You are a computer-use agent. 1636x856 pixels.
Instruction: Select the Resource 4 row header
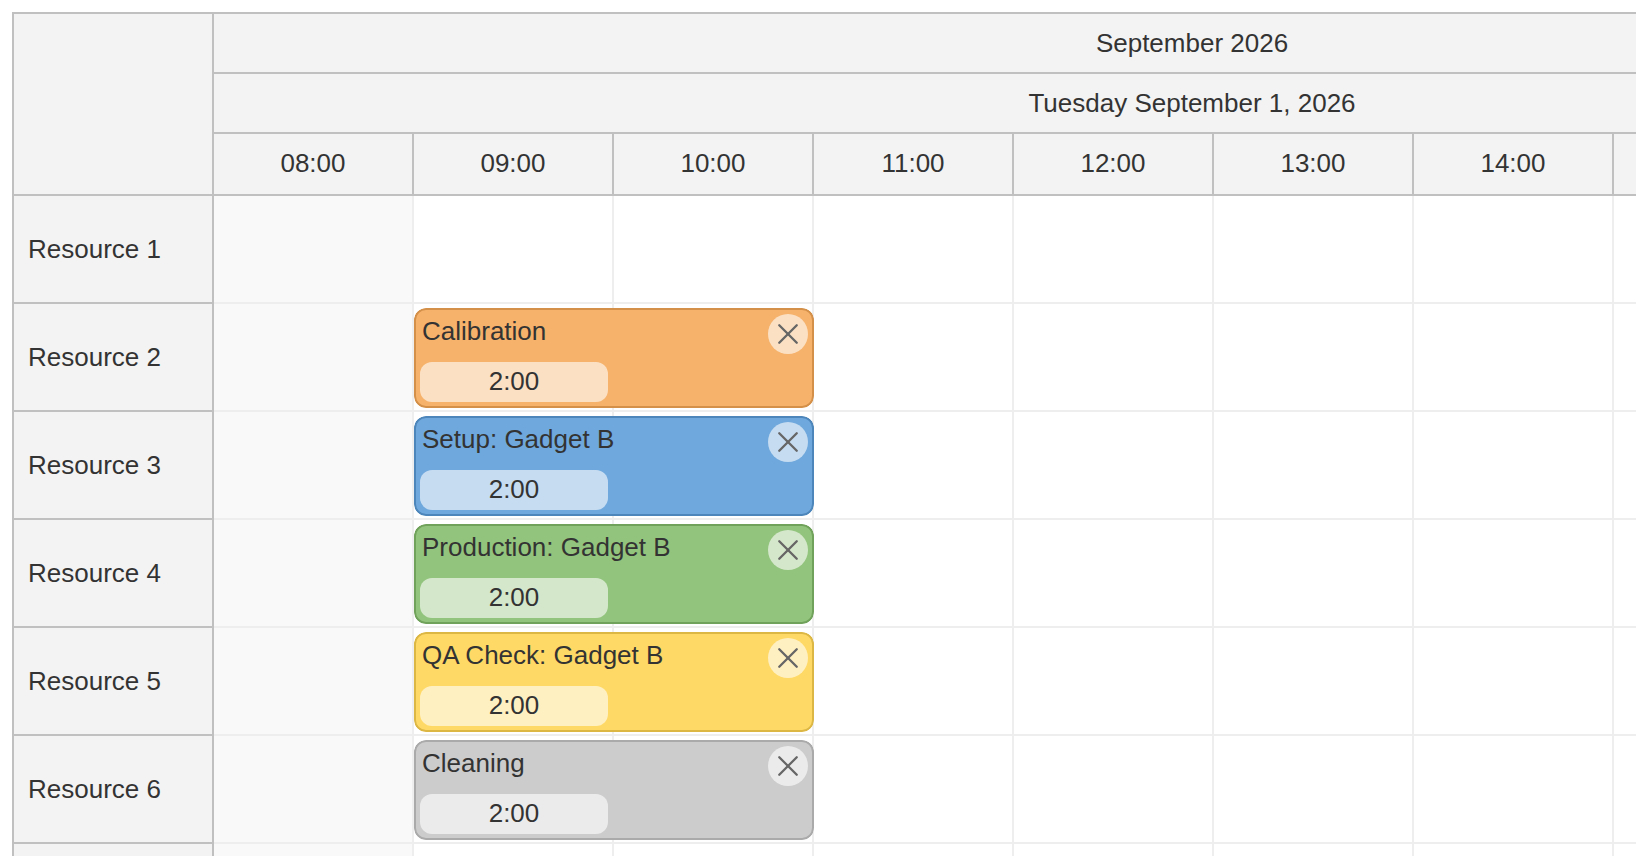(x=113, y=573)
